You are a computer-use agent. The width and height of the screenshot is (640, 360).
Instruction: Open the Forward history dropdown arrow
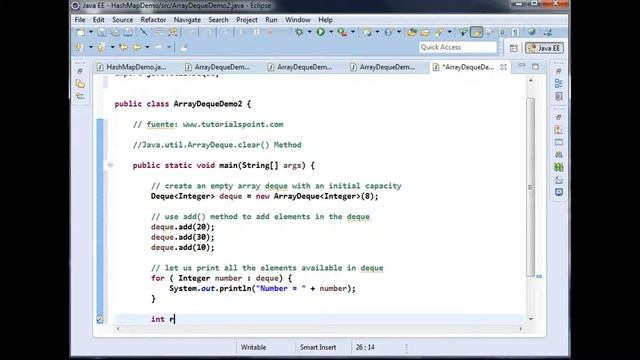pyautogui.click(x=169, y=48)
